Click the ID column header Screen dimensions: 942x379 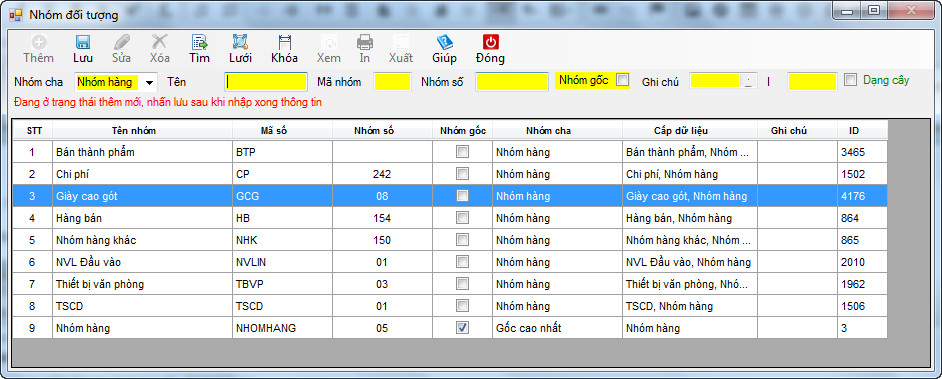(862, 130)
